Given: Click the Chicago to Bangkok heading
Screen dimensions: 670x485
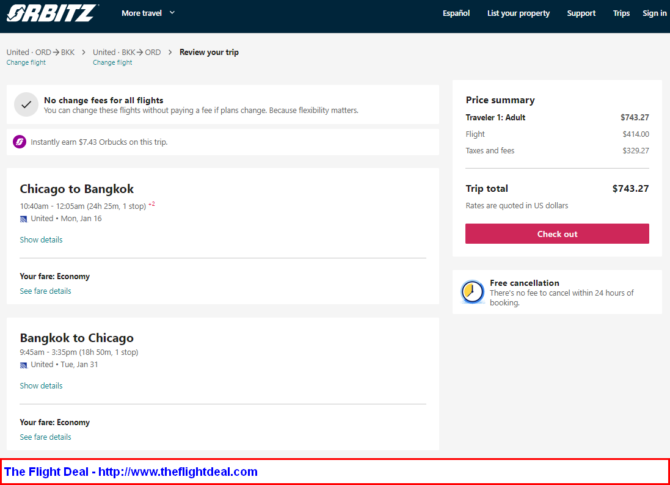Looking at the screenshot, I should pos(76,189).
